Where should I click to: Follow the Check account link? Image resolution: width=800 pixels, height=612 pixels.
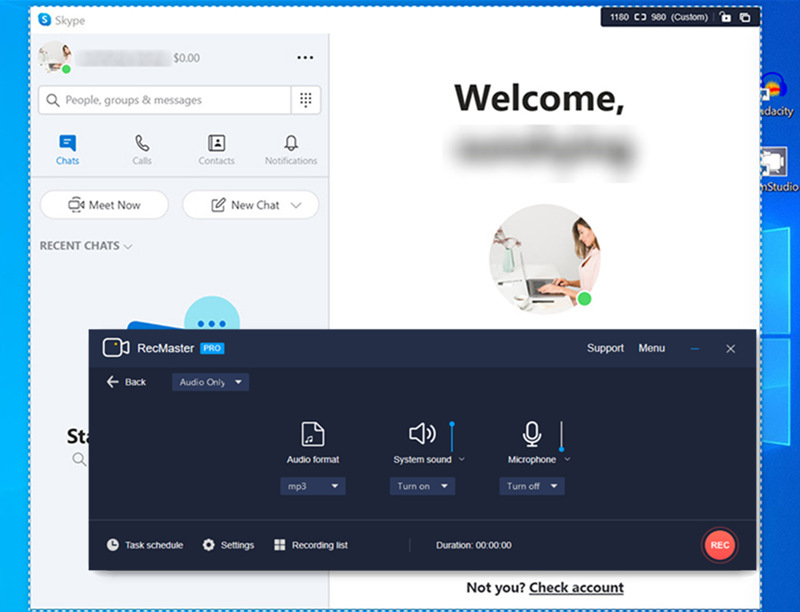[x=576, y=588]
